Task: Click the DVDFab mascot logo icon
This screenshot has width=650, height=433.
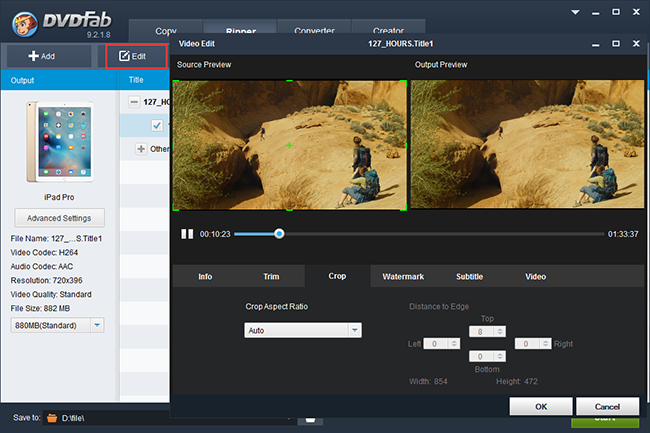Action: click(25, 24)
